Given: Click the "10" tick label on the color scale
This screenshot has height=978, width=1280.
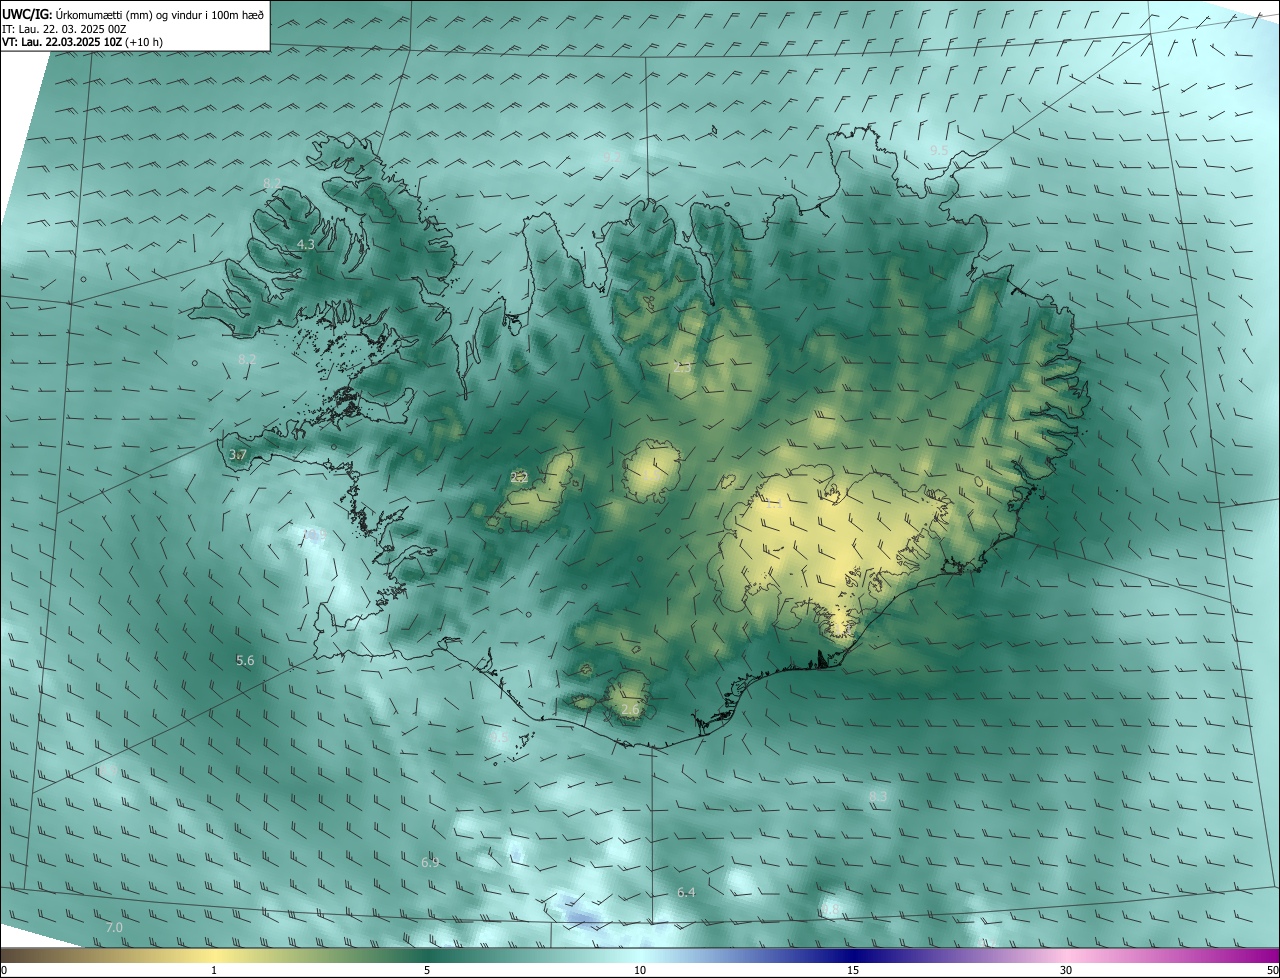Looking at the screenshot, I should [640, 970].
